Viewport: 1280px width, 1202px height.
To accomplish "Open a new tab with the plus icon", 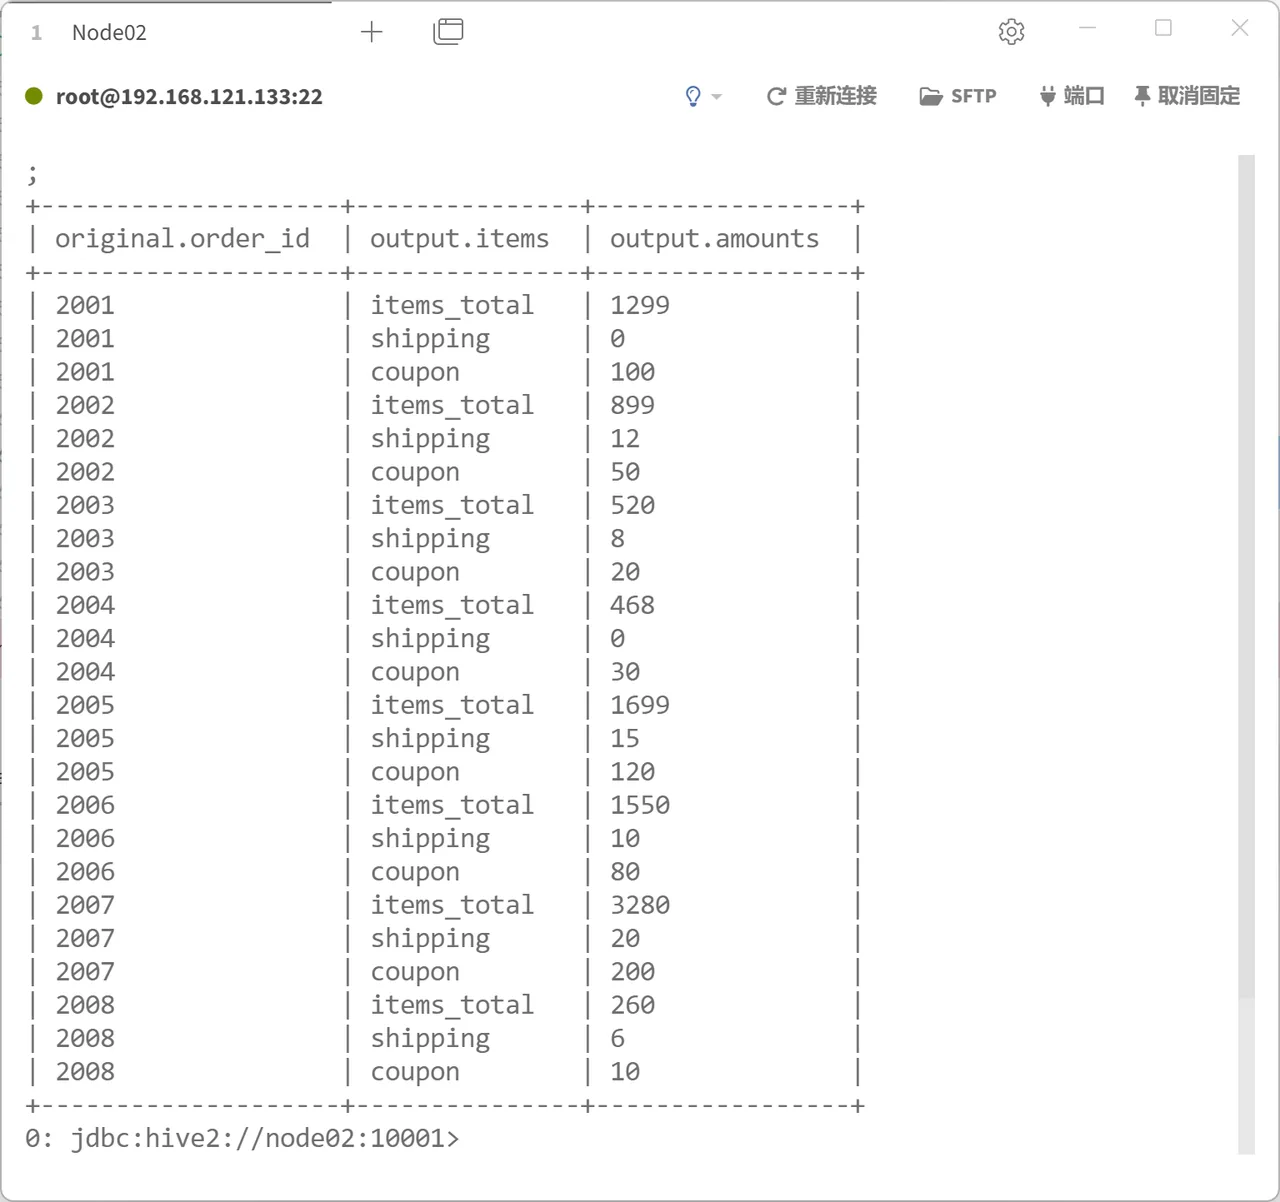I will [372, 32].
